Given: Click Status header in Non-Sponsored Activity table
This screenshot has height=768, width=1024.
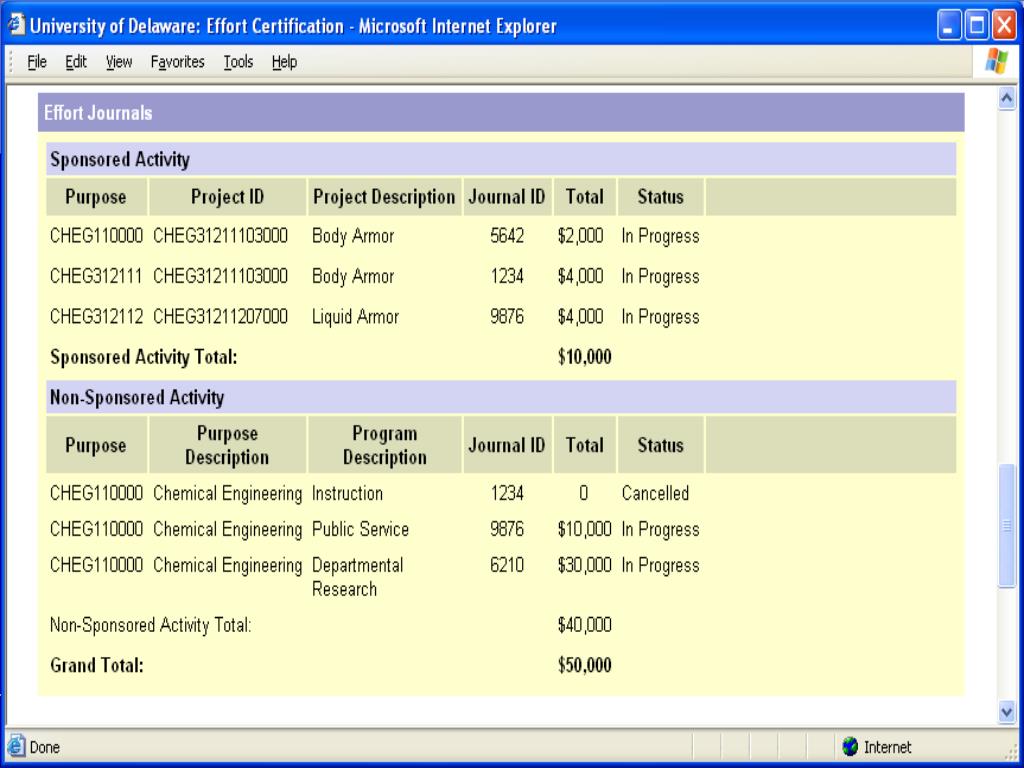Looking at the screenshot, I should (660, 445).
